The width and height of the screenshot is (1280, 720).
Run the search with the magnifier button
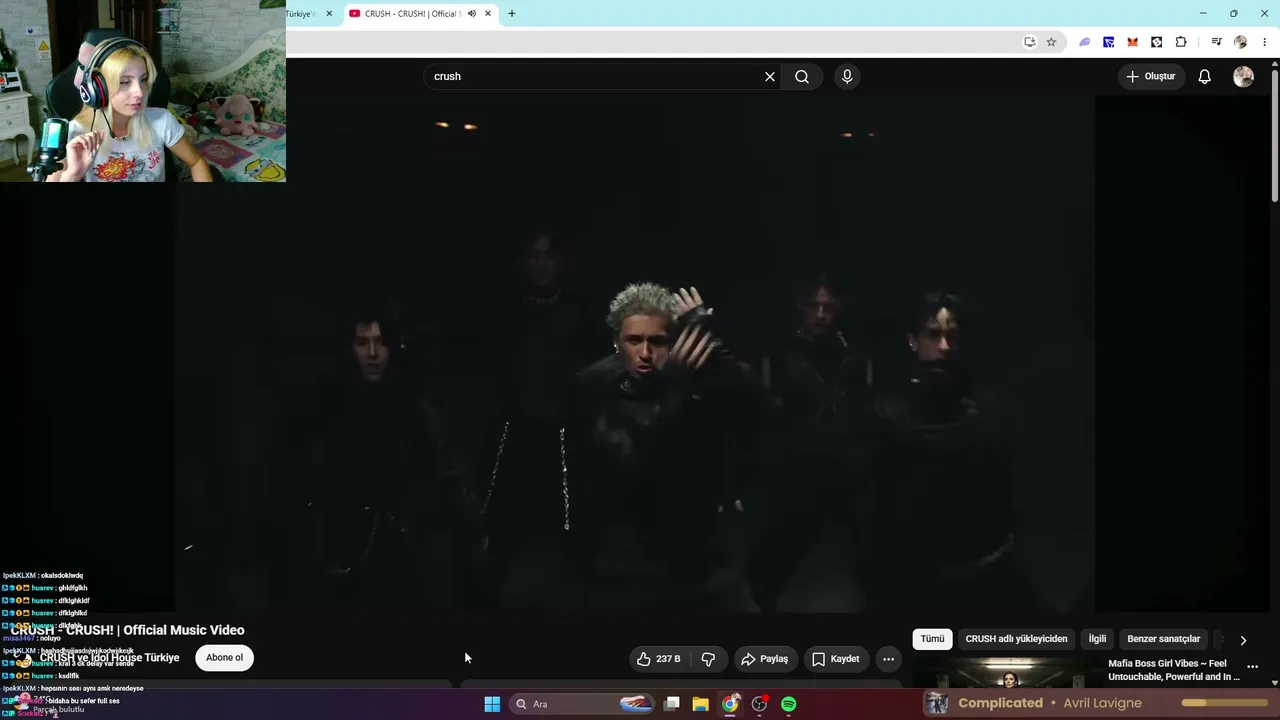(x=802, y=77)
